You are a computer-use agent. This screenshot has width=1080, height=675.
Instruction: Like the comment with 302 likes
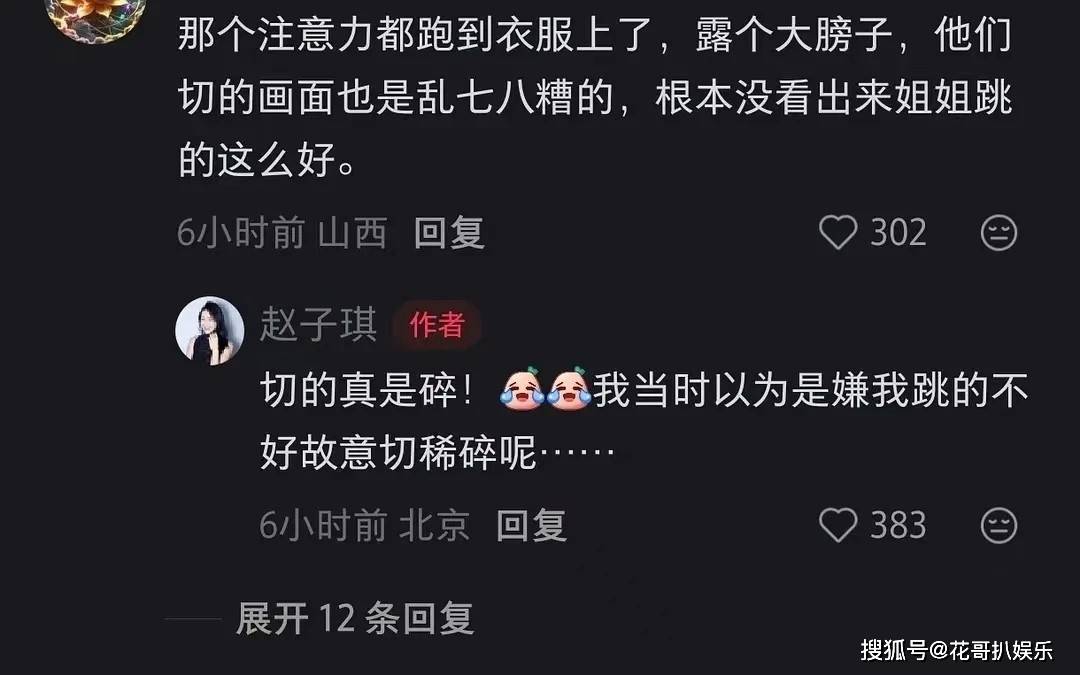coord(838,232)
